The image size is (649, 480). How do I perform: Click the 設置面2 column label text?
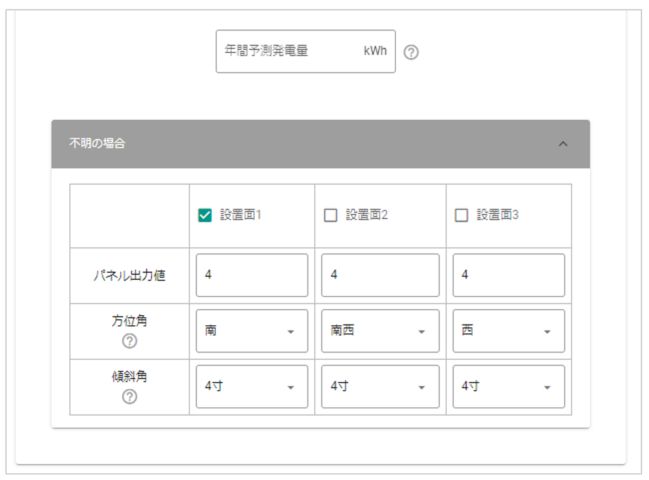point(367,215)
